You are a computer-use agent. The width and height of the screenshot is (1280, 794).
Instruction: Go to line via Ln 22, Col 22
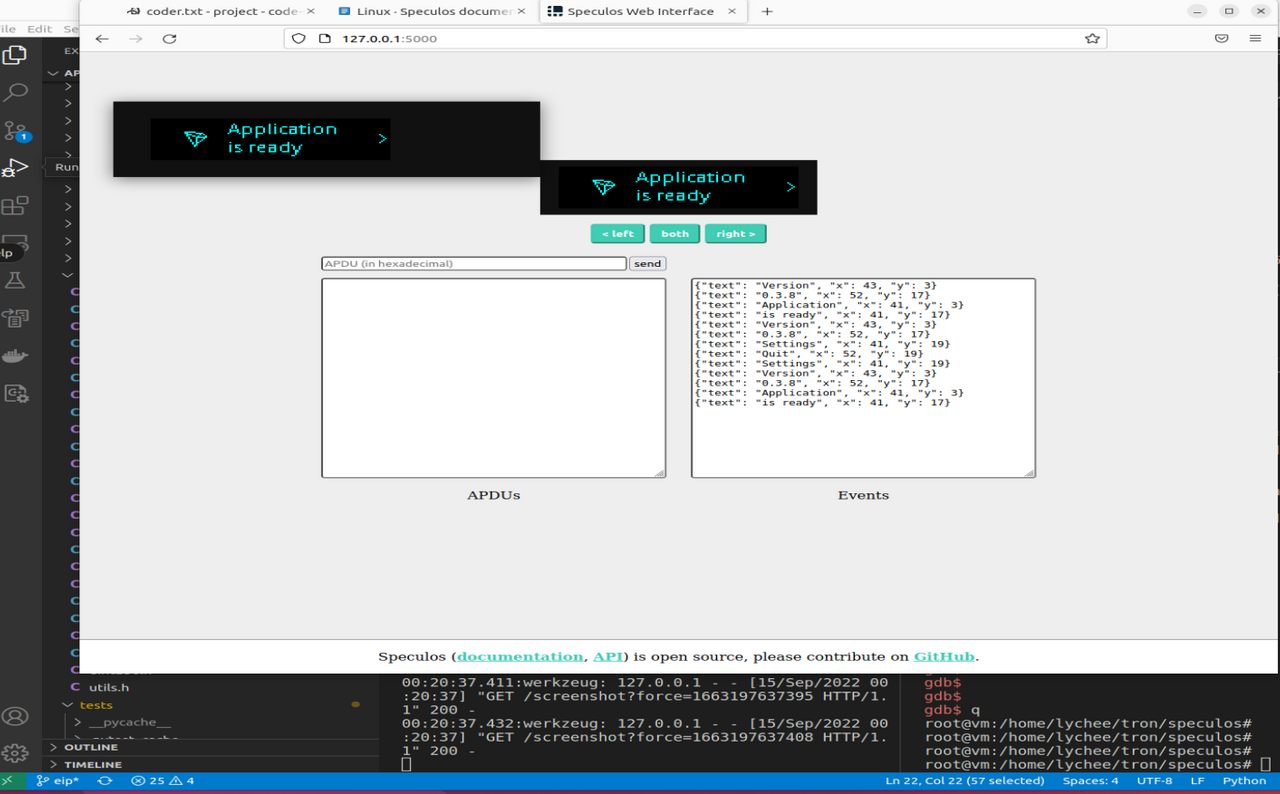(x=965, y=781)
